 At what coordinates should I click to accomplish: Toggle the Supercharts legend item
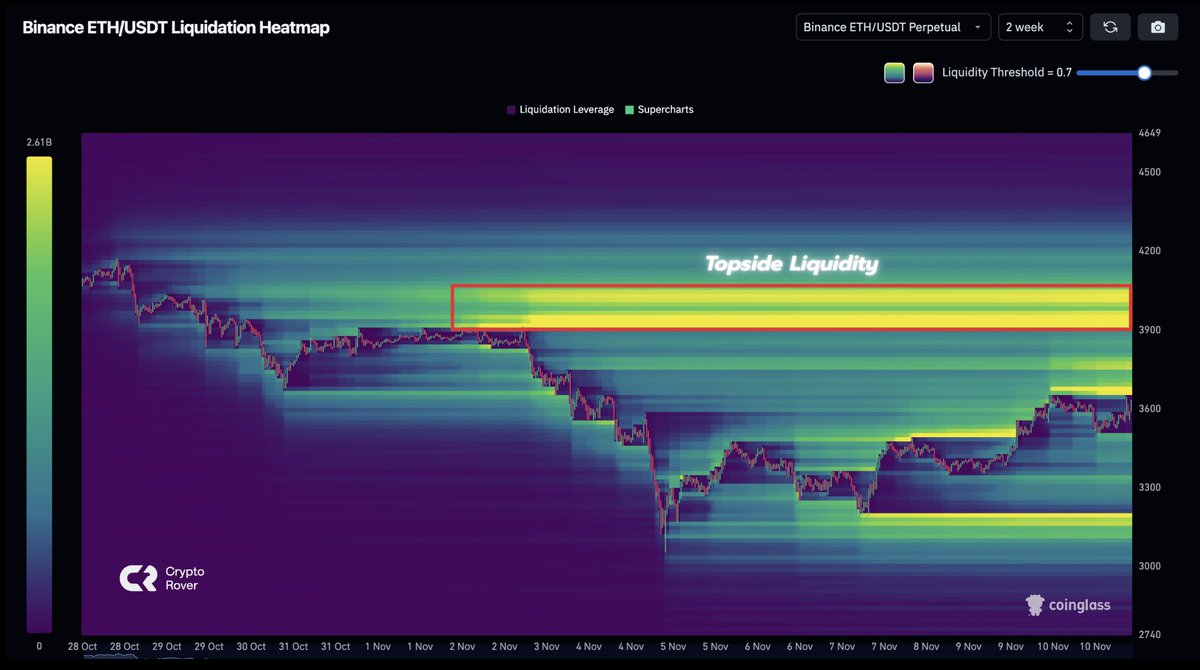point(659,110)
